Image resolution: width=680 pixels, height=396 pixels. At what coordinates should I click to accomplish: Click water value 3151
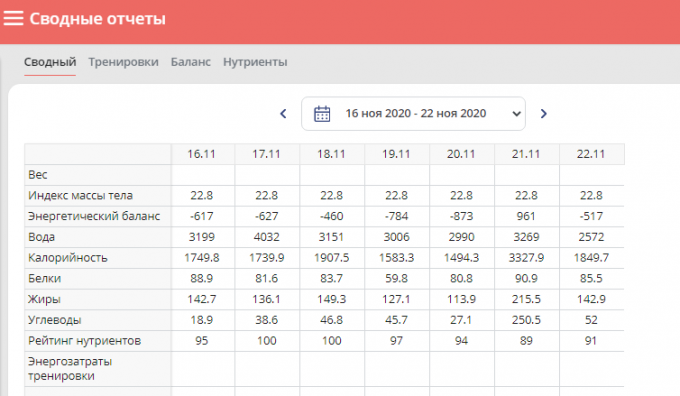331,237
